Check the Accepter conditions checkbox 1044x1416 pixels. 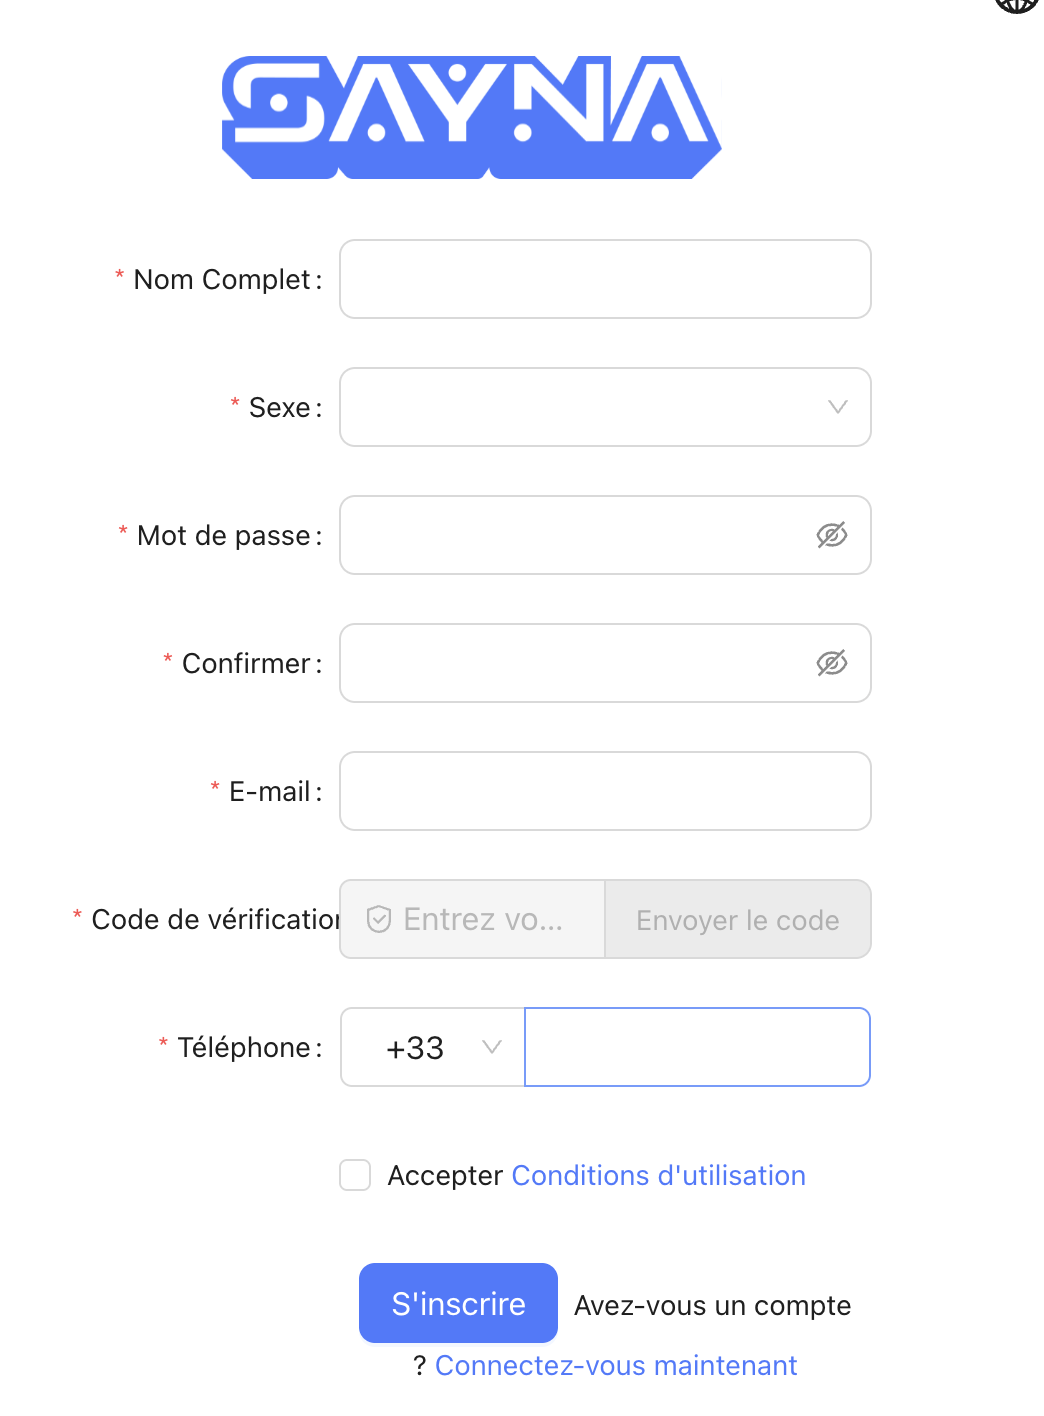355,1175
